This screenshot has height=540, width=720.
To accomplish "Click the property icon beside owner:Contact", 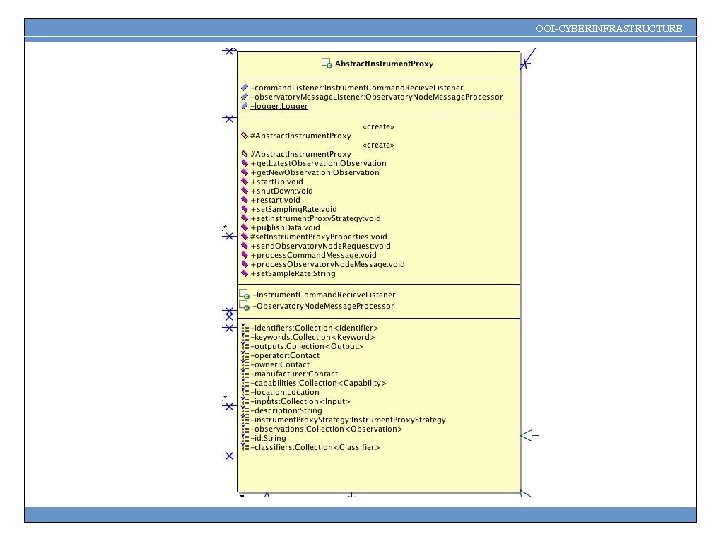I will [x=245, y=365].
